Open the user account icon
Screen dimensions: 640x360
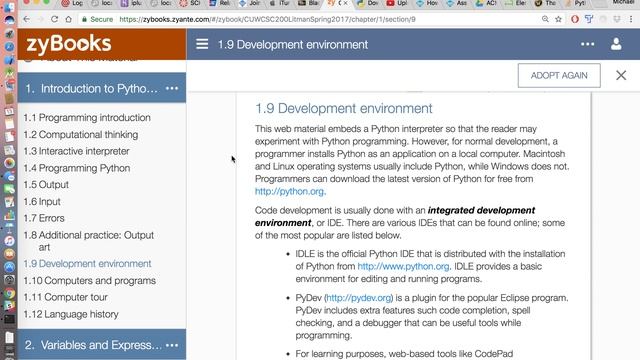[616, 44]
